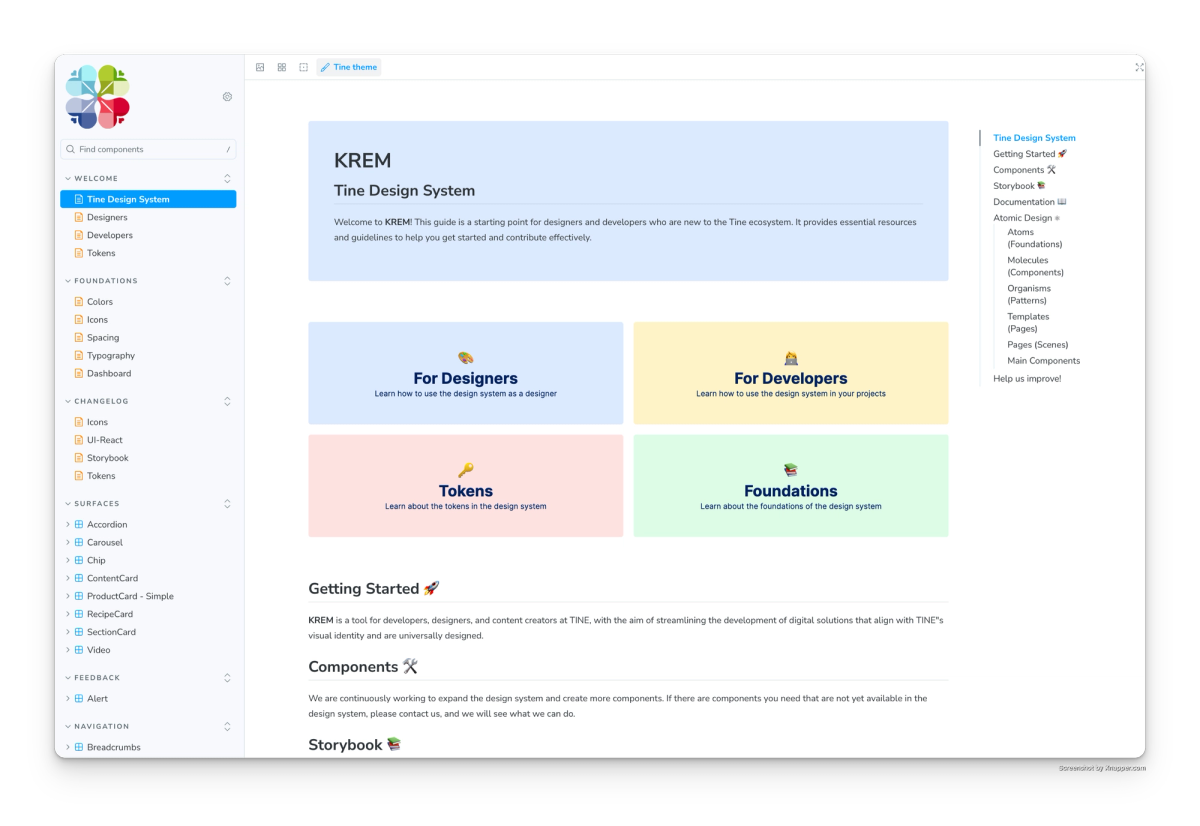1200x826 pixels.
Task: Jump to Molecules (Components) in table of contents
Action: [1036, 266]
